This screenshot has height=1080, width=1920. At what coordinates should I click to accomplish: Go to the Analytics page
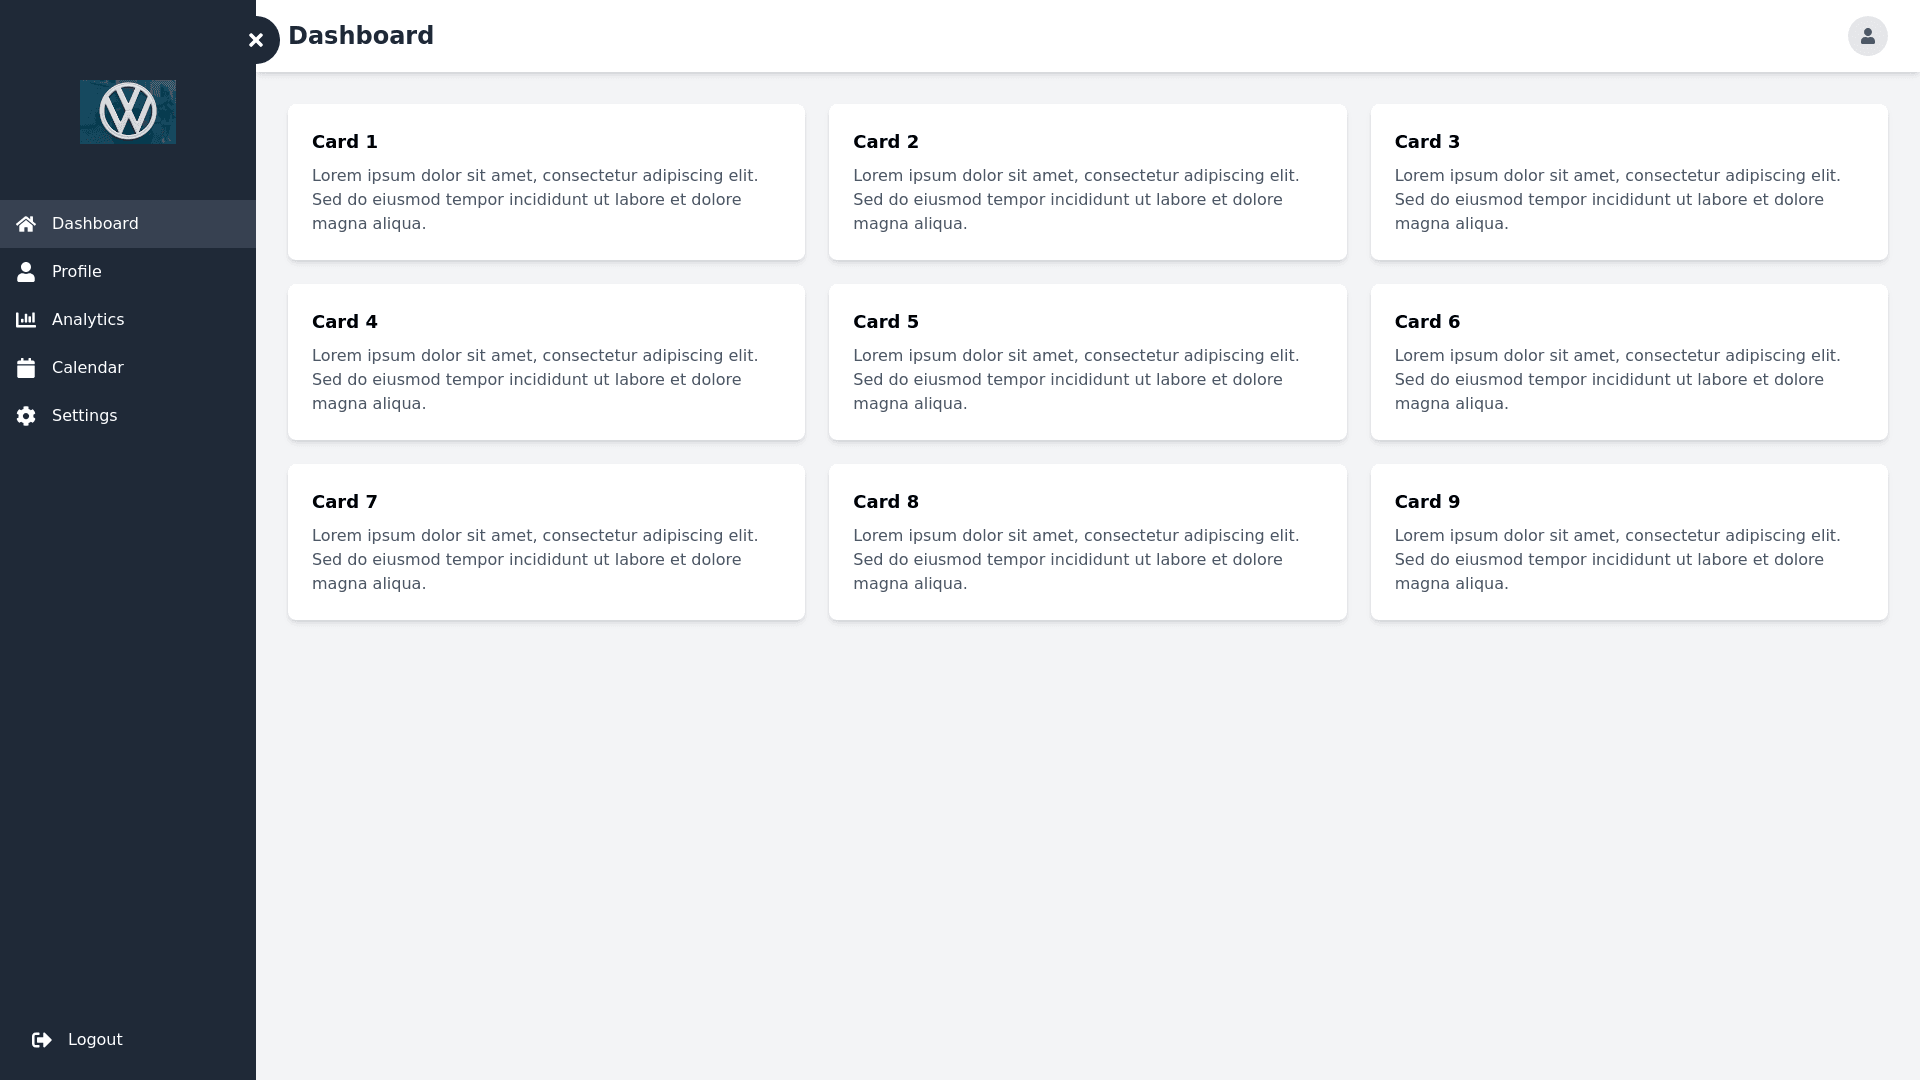[88, 320]
